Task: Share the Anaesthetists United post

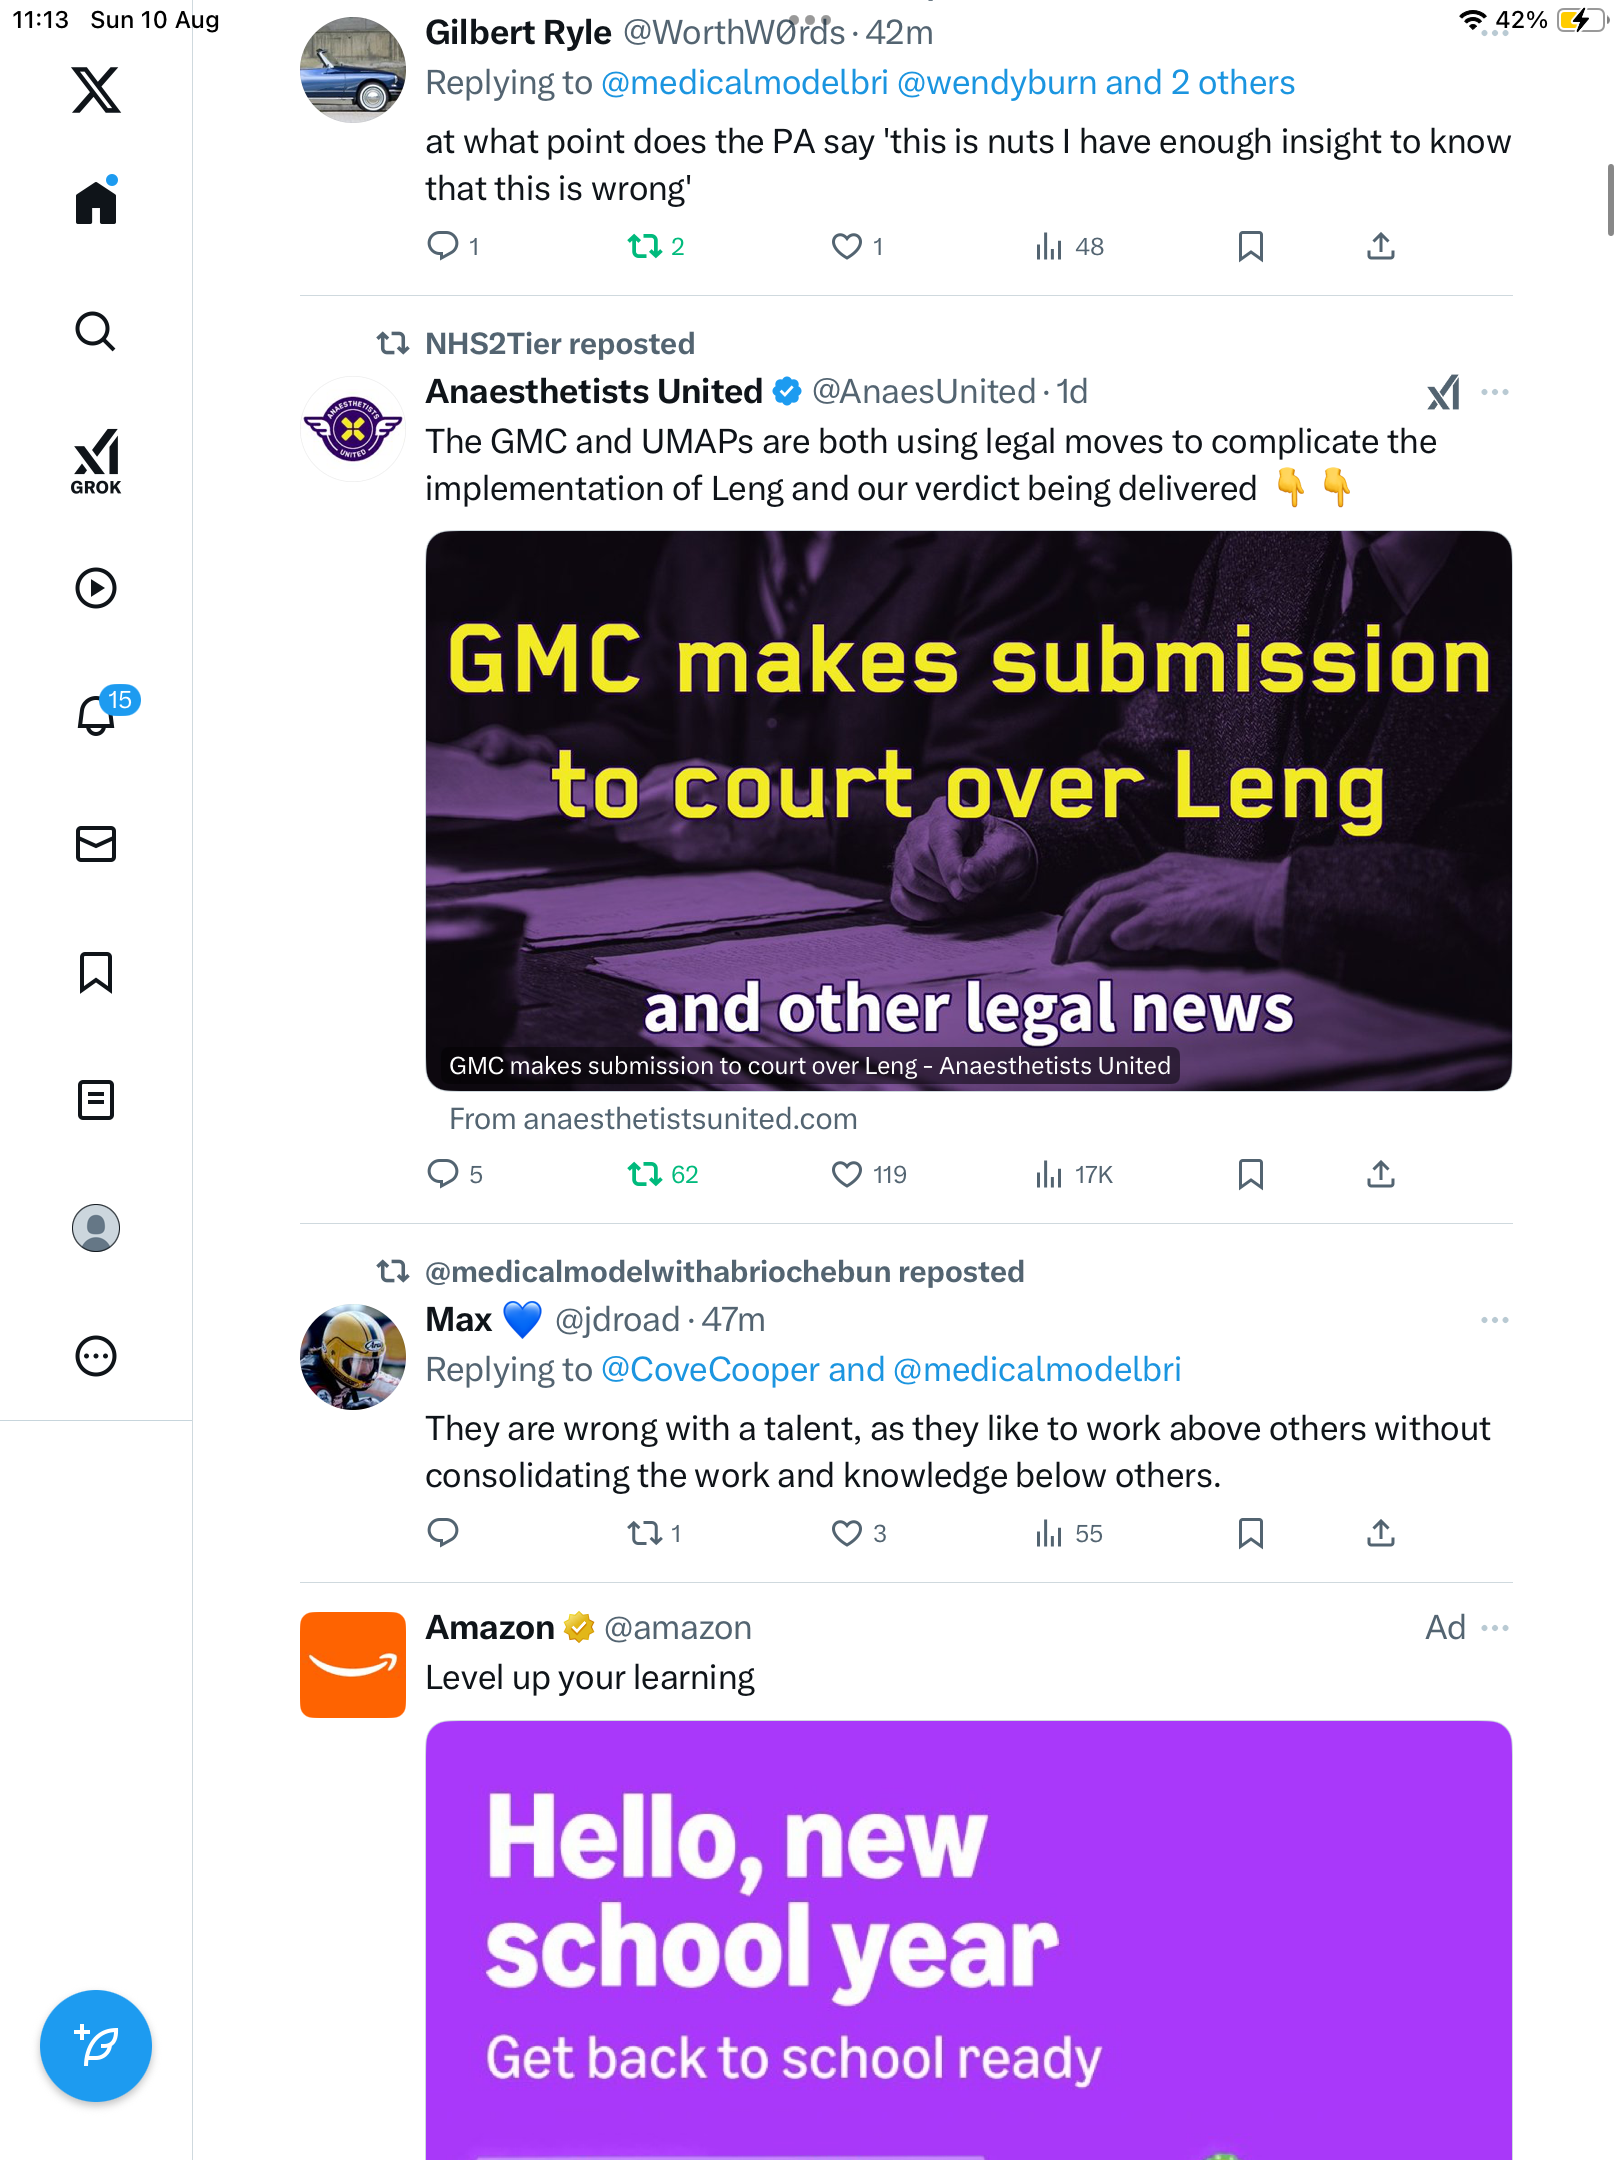Action: click(x=1380, y=1174)
